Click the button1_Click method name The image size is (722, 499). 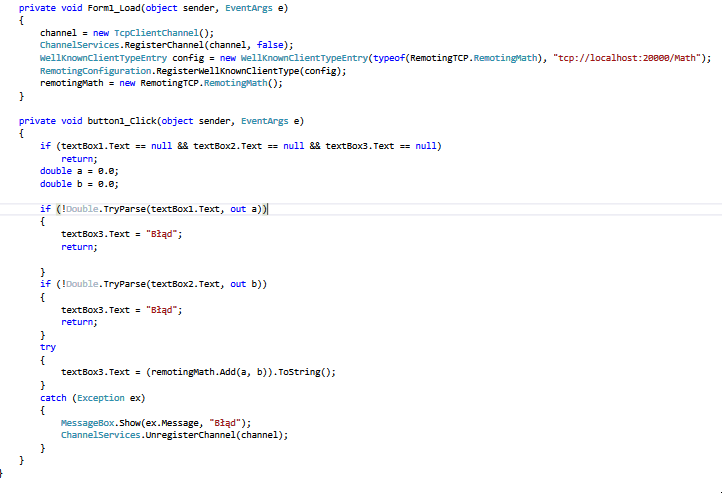[122, 121]
